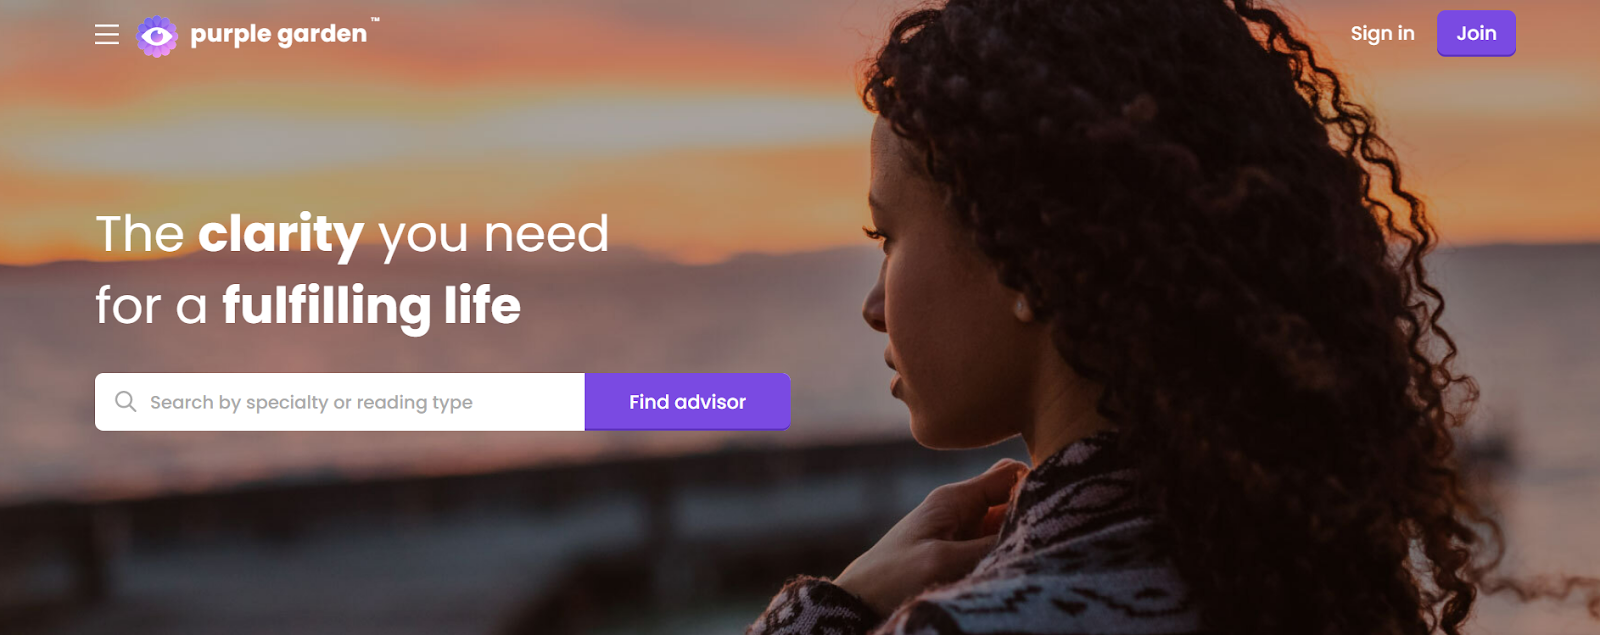Click the bold word "clarity" in the headline
Image resolution: width=1600 pixels, height=635 pixels.
[281, 236]
